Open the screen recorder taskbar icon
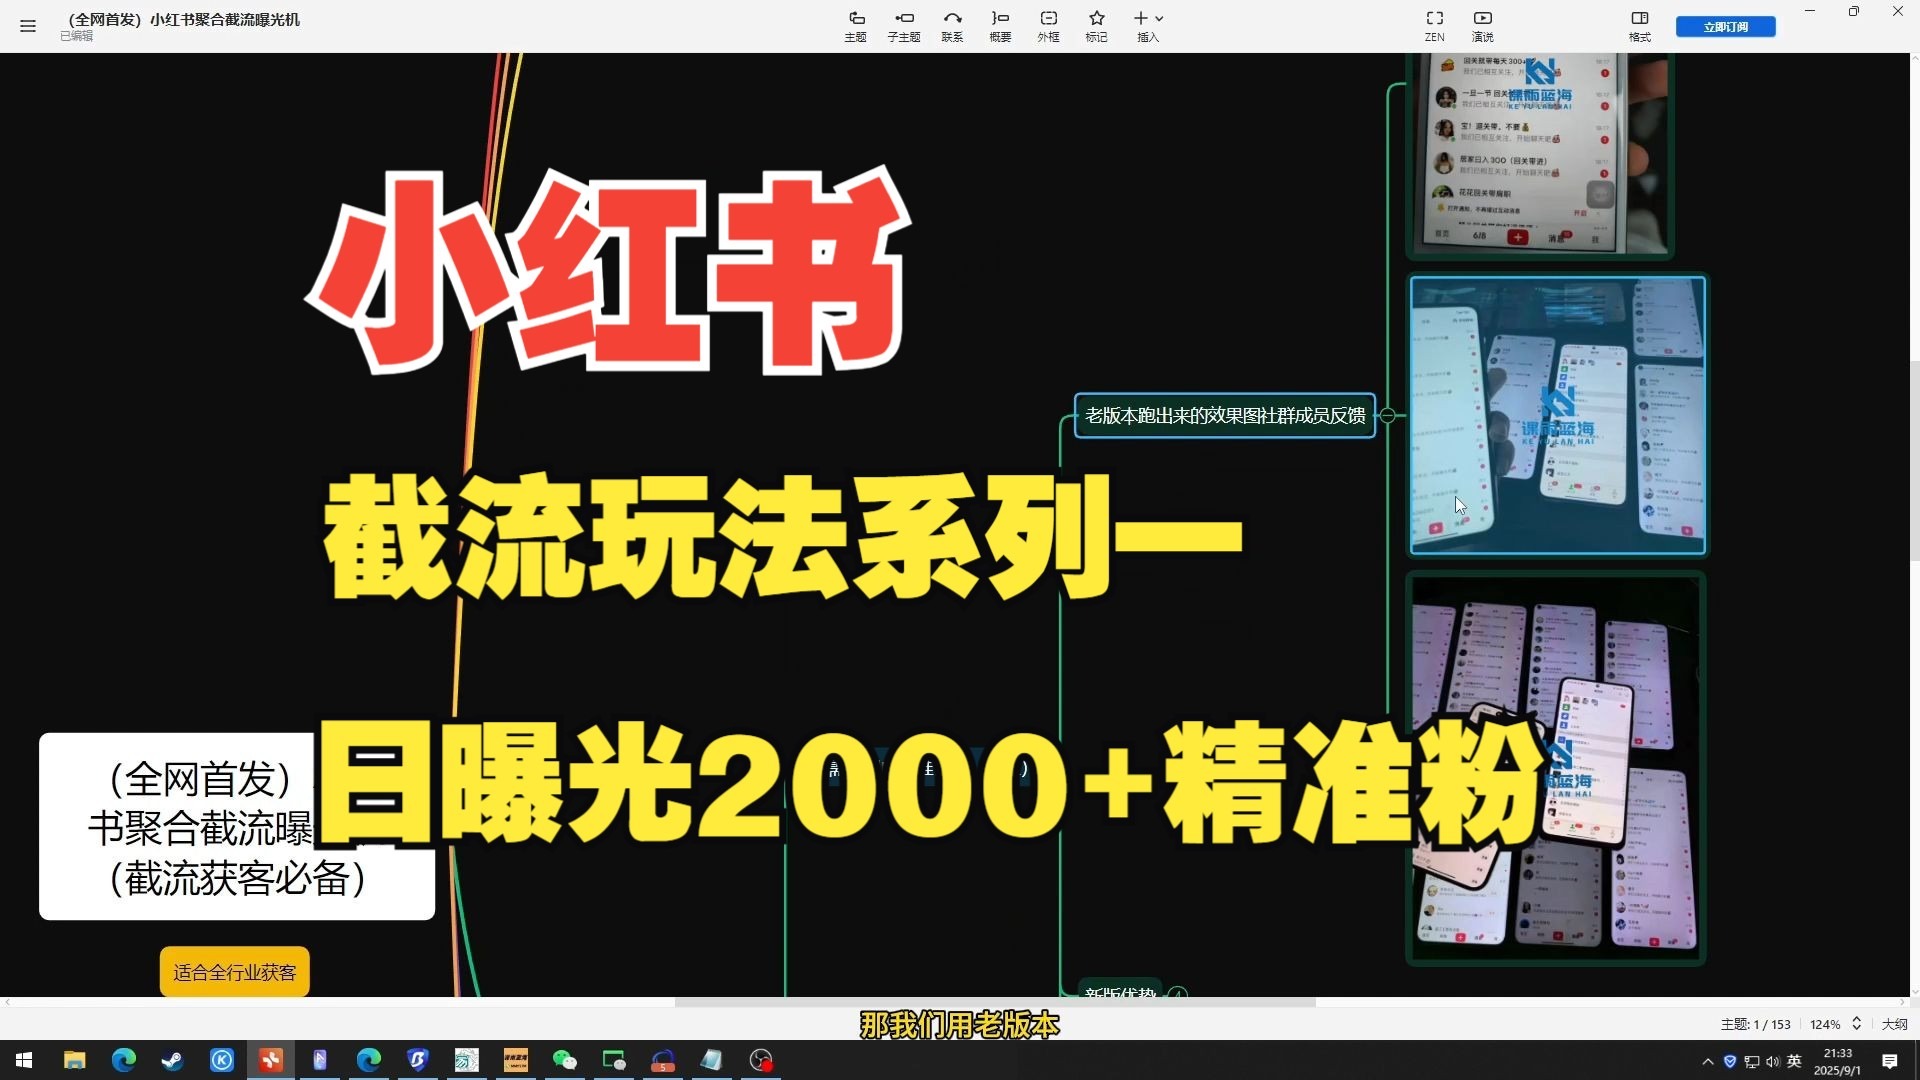The width and height of the screenshot is (1920, 1080). click(x=761, y=1060)
